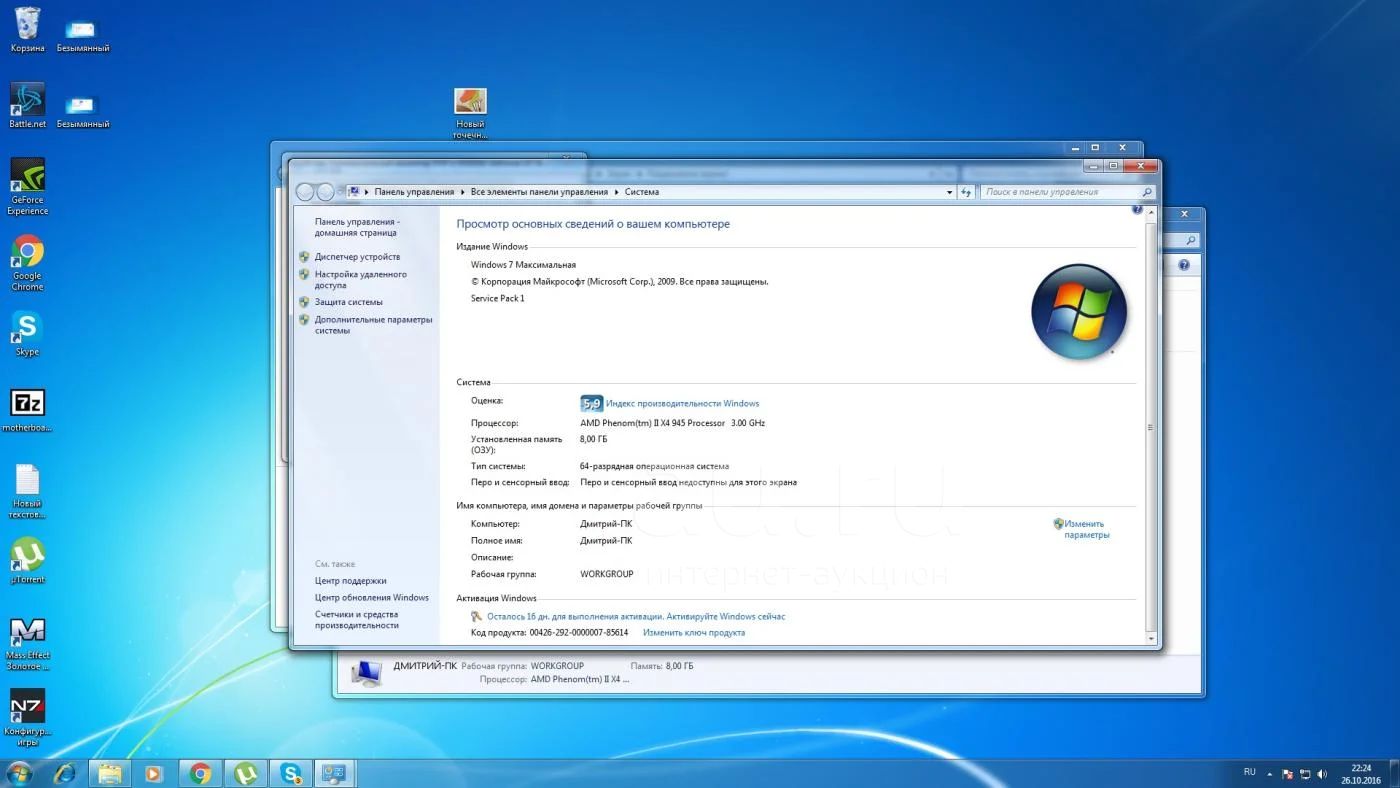Click search magnifier in back right window
This screenshot has width=1400, height=788.
[x=1190, y=241]
